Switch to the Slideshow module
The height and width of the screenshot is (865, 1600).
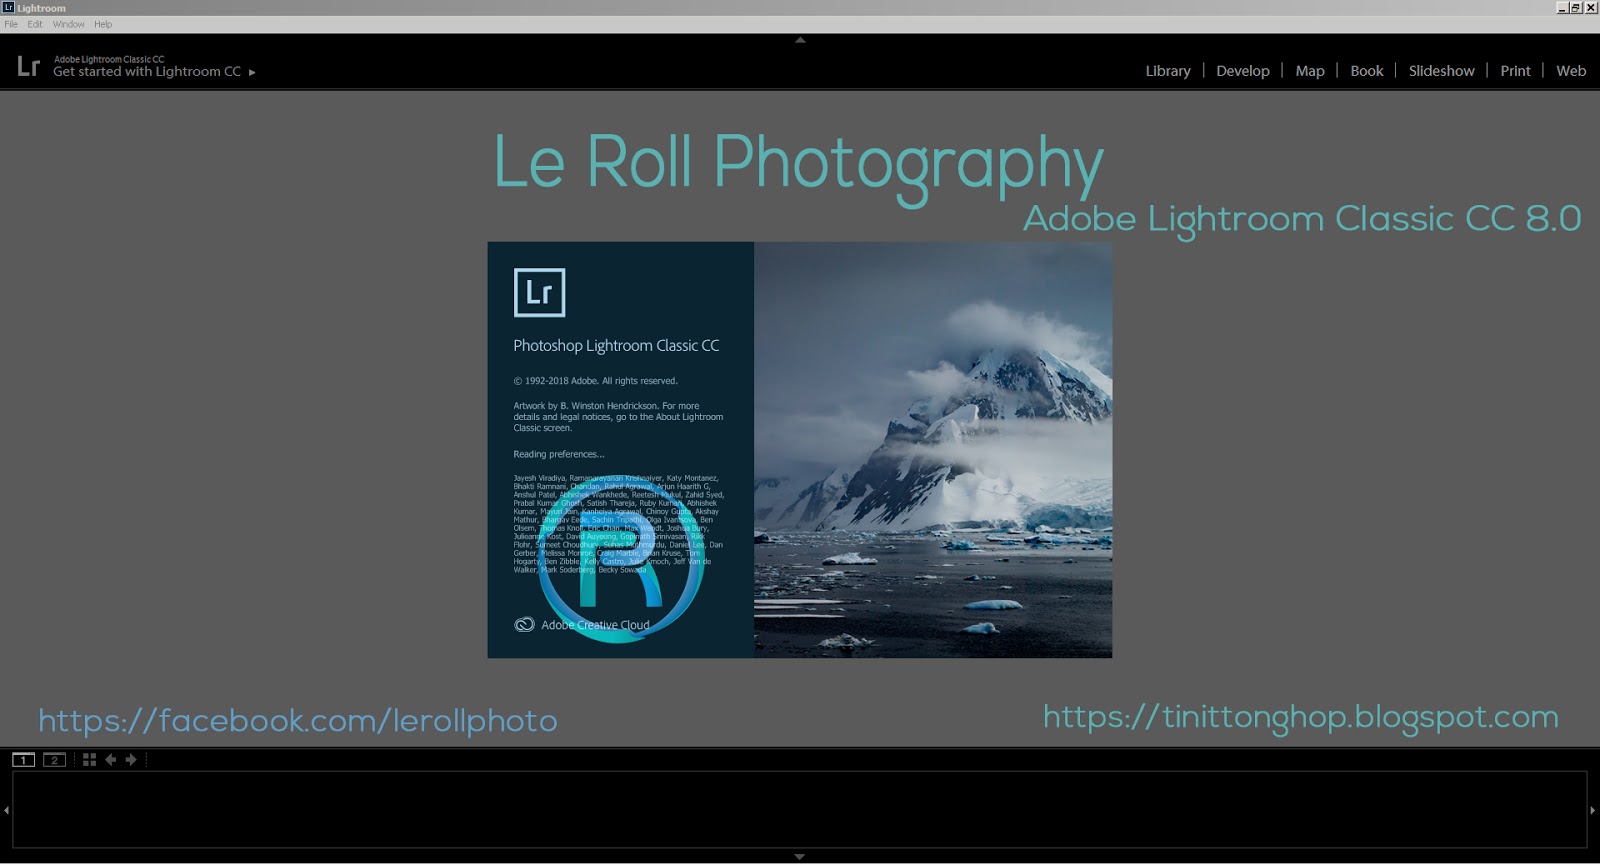pyautogui.click(x=1441, y=71)
